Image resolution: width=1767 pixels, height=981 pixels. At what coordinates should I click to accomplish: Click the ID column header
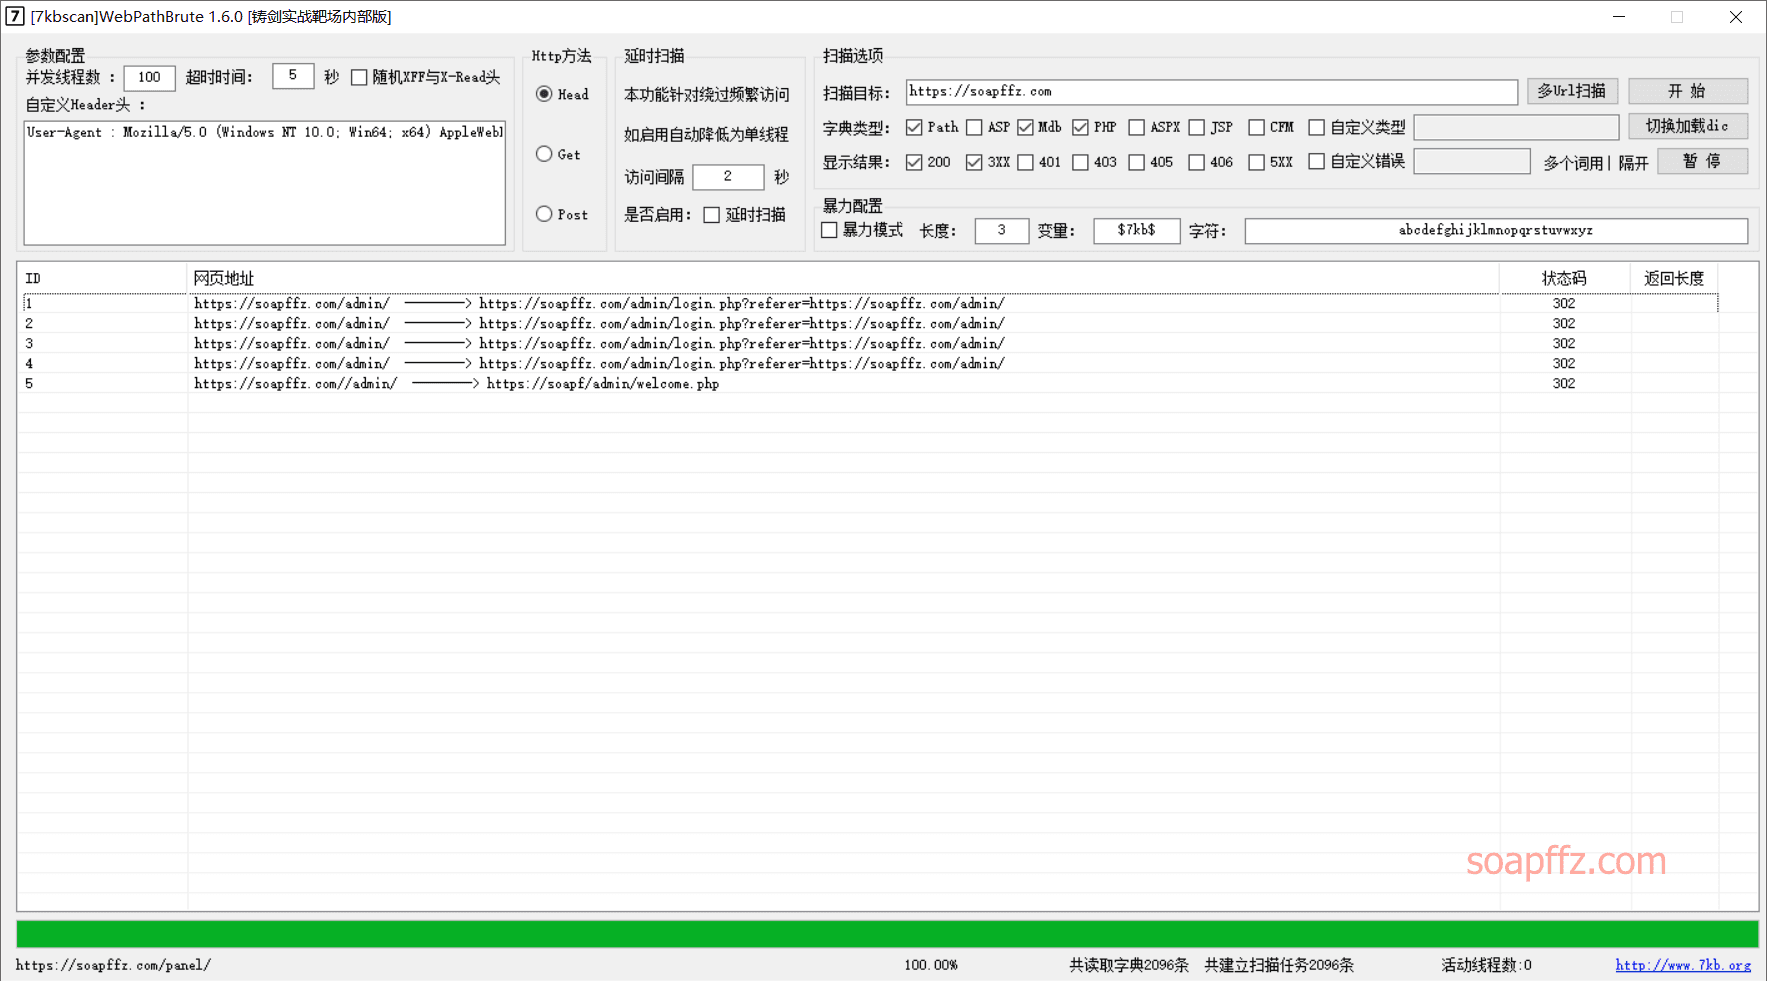tap(102, 279)
